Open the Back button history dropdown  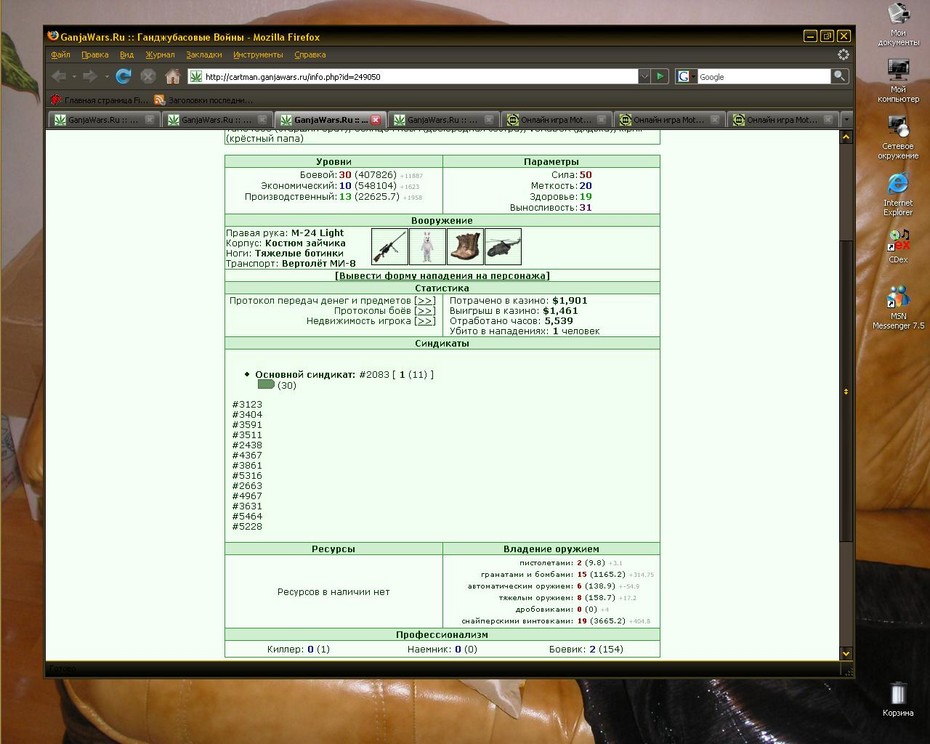coord(74,77)
